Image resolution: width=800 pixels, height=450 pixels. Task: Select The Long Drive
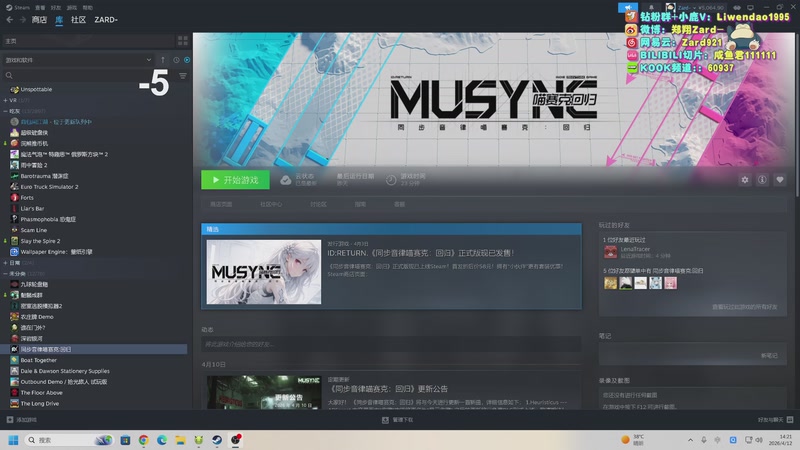tap(39, 404)
